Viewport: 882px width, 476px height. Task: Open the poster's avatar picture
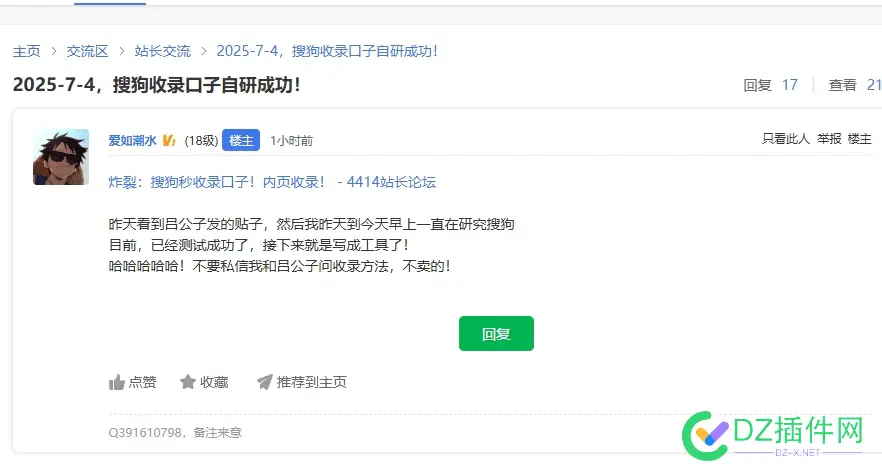(x=61, y=157)
